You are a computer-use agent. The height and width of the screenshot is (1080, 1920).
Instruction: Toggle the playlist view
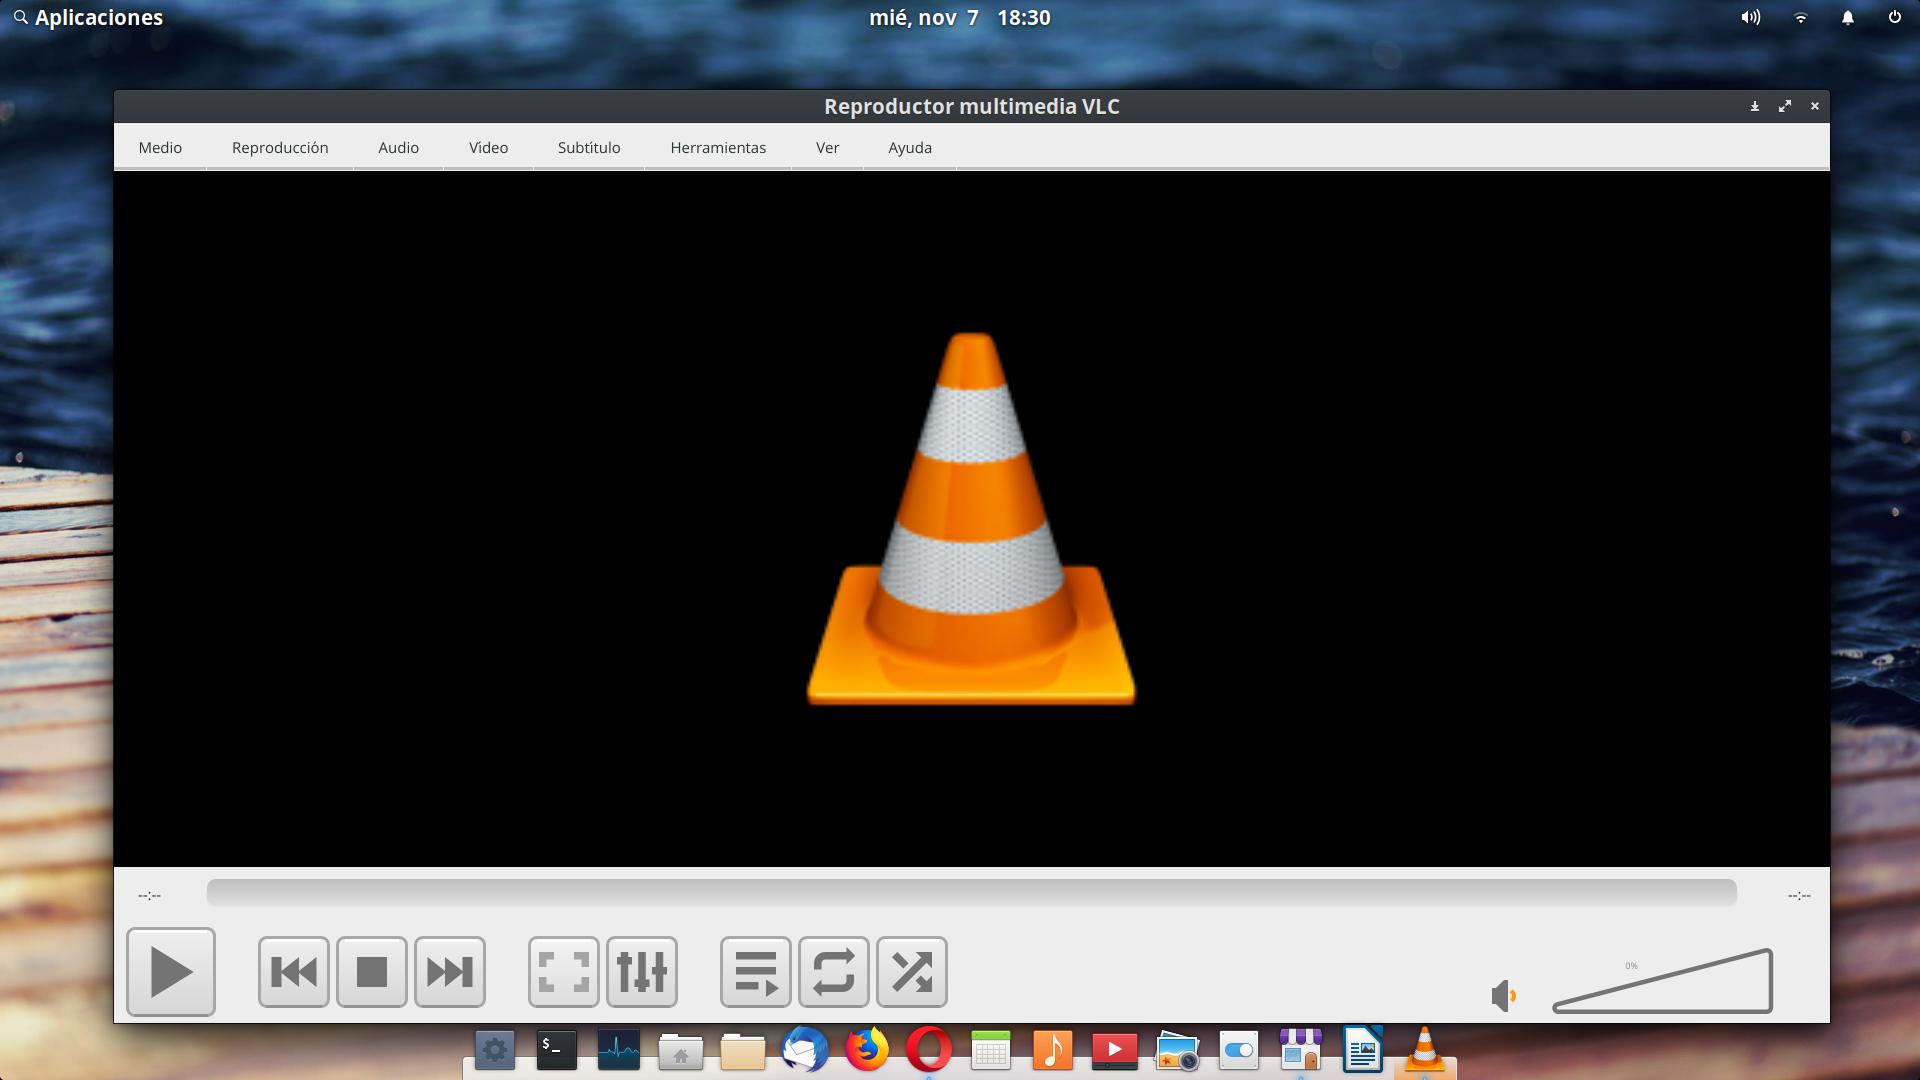tap(756, 972)
